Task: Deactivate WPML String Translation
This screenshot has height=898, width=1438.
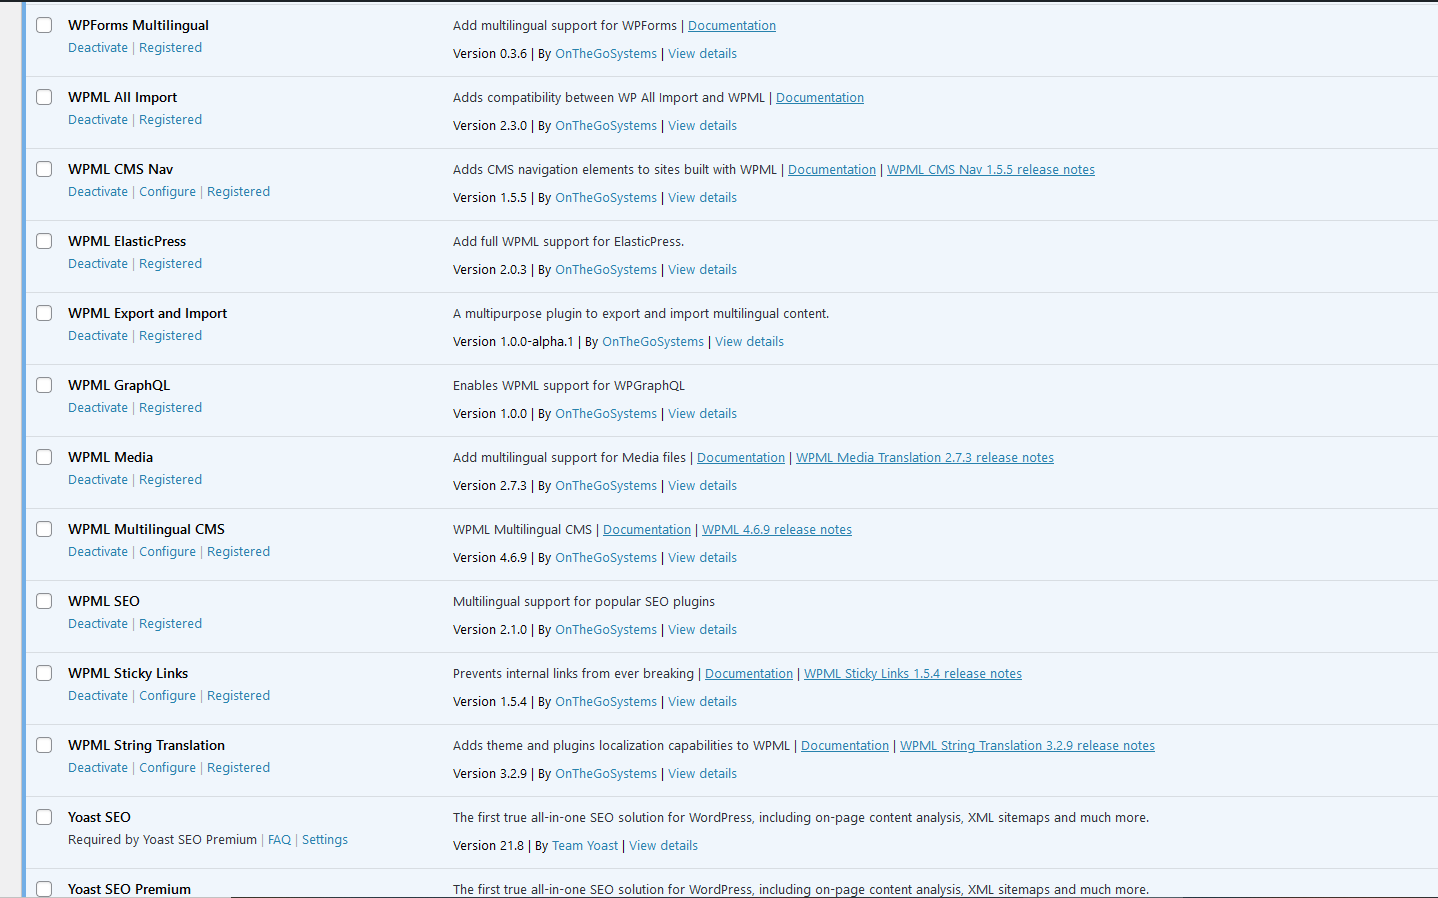Action: tap(98, 768)
